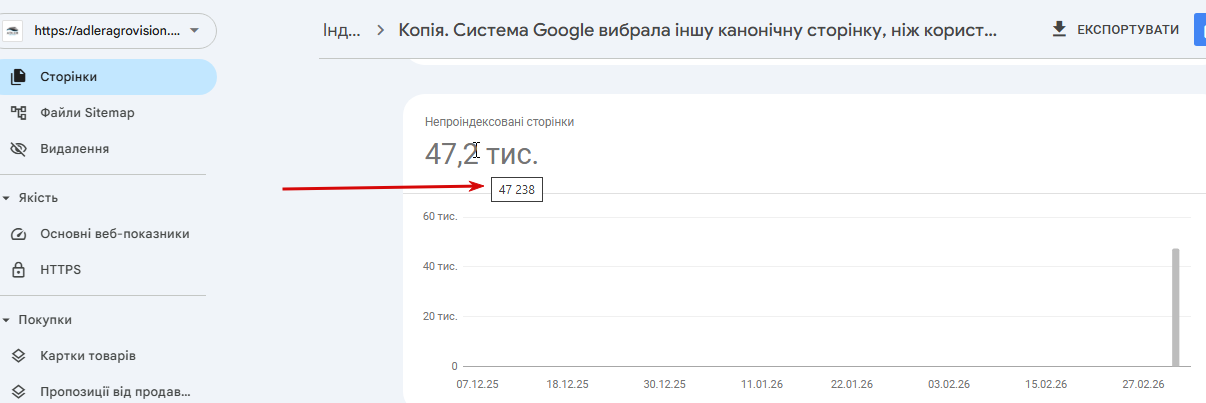Open the adleragrovision property selector dropdown
The width and height of the screenshot is (1206, 403).
click(193, 31)
